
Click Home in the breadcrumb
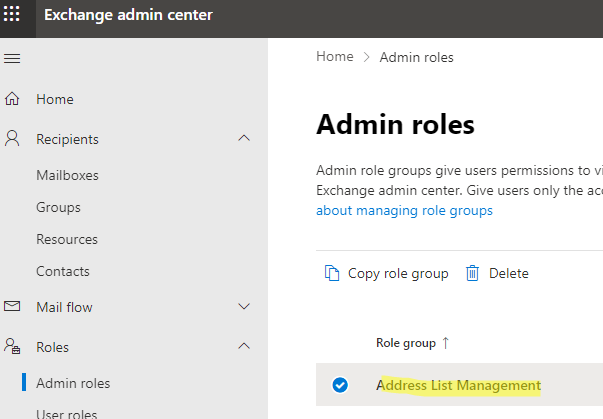click(x=335, y=57)
